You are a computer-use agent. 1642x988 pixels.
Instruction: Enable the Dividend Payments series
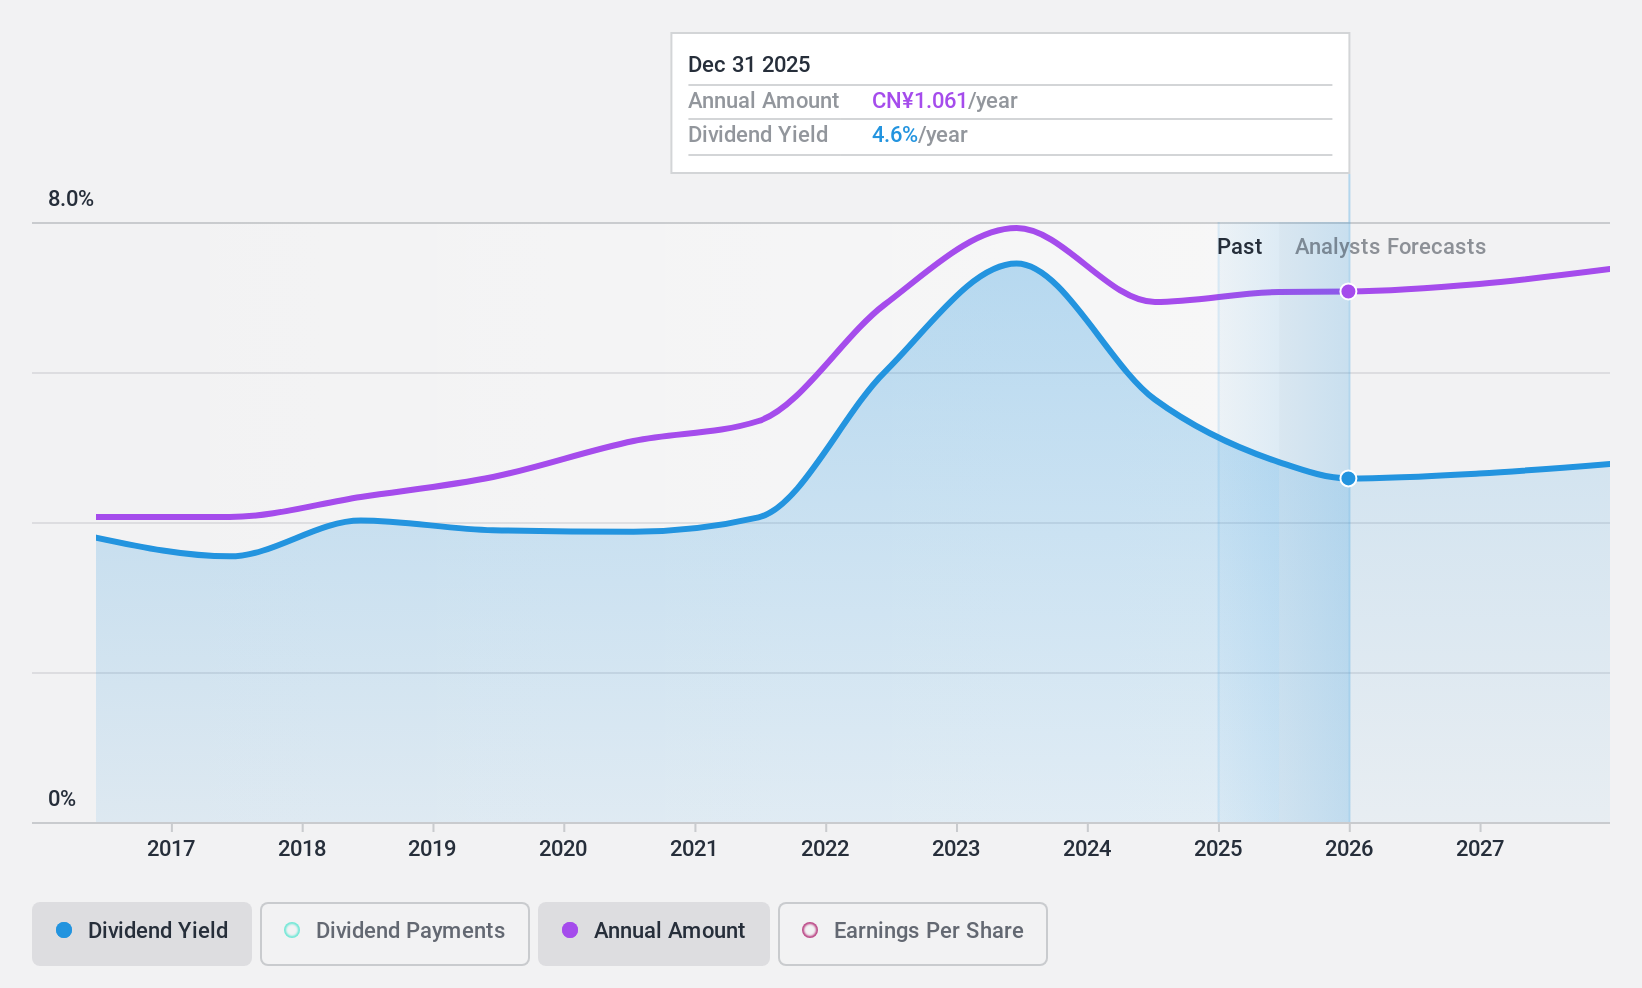coord(395,934)
